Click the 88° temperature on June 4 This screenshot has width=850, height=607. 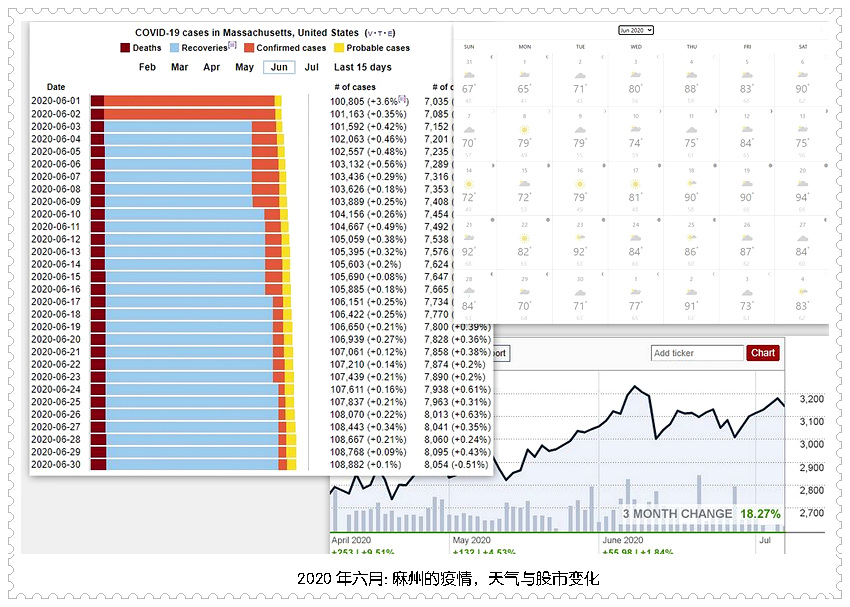pos(691,88)
